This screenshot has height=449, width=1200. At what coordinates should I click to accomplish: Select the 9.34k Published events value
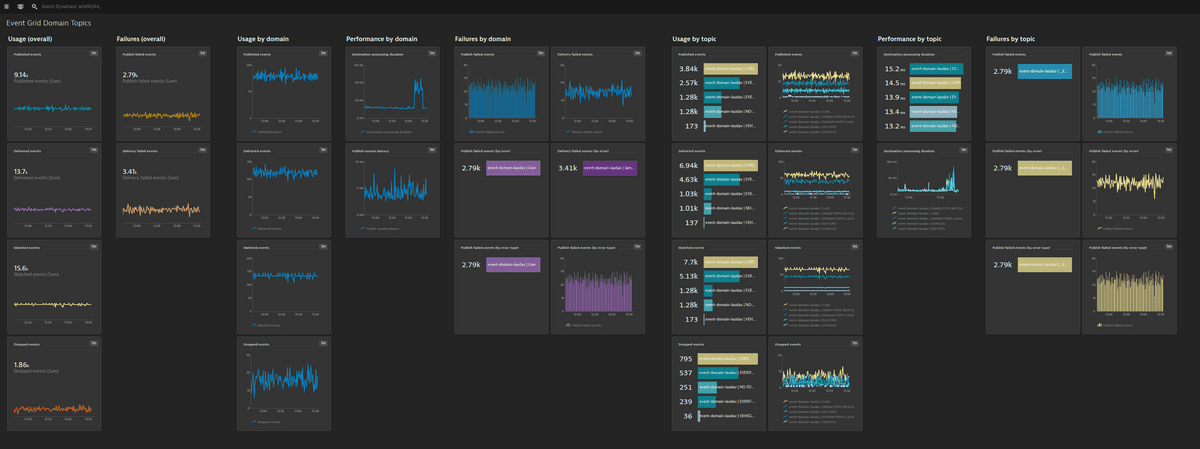(x=20, y=74)
